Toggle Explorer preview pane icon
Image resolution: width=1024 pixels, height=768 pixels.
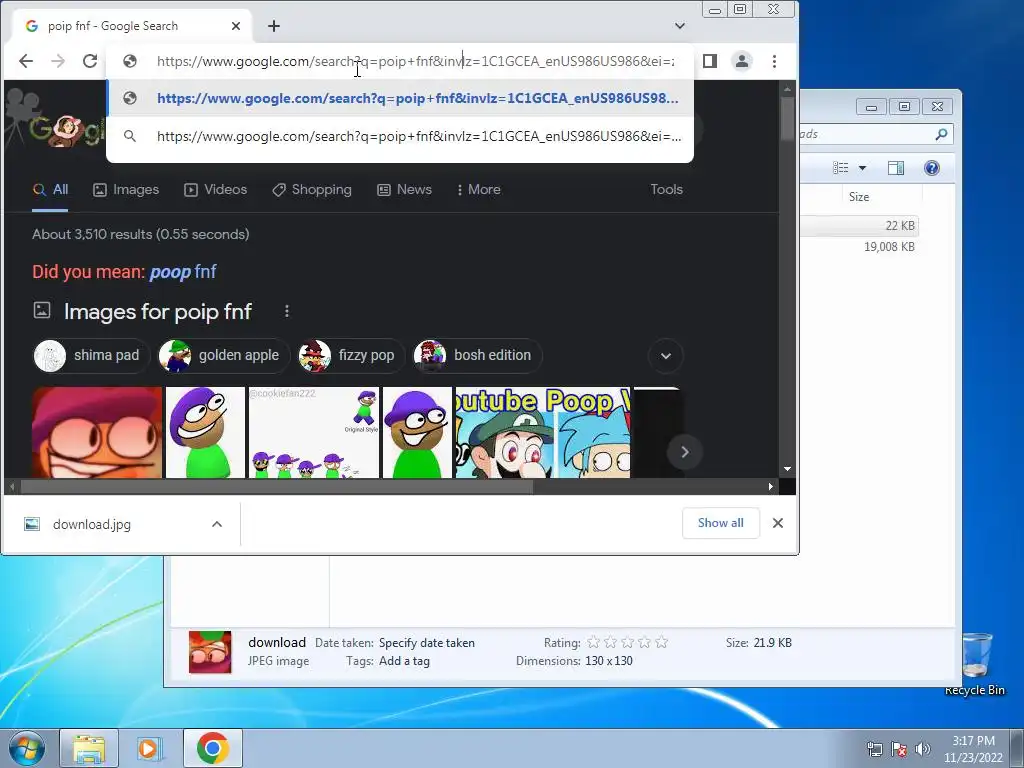tap(896, 168)
